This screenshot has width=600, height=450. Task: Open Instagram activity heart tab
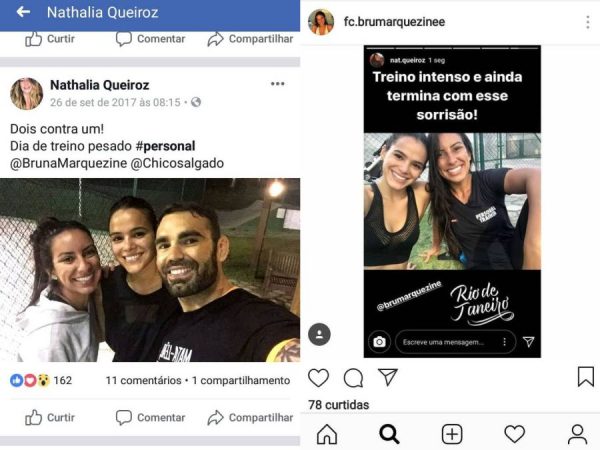click(x=514, y=434)
